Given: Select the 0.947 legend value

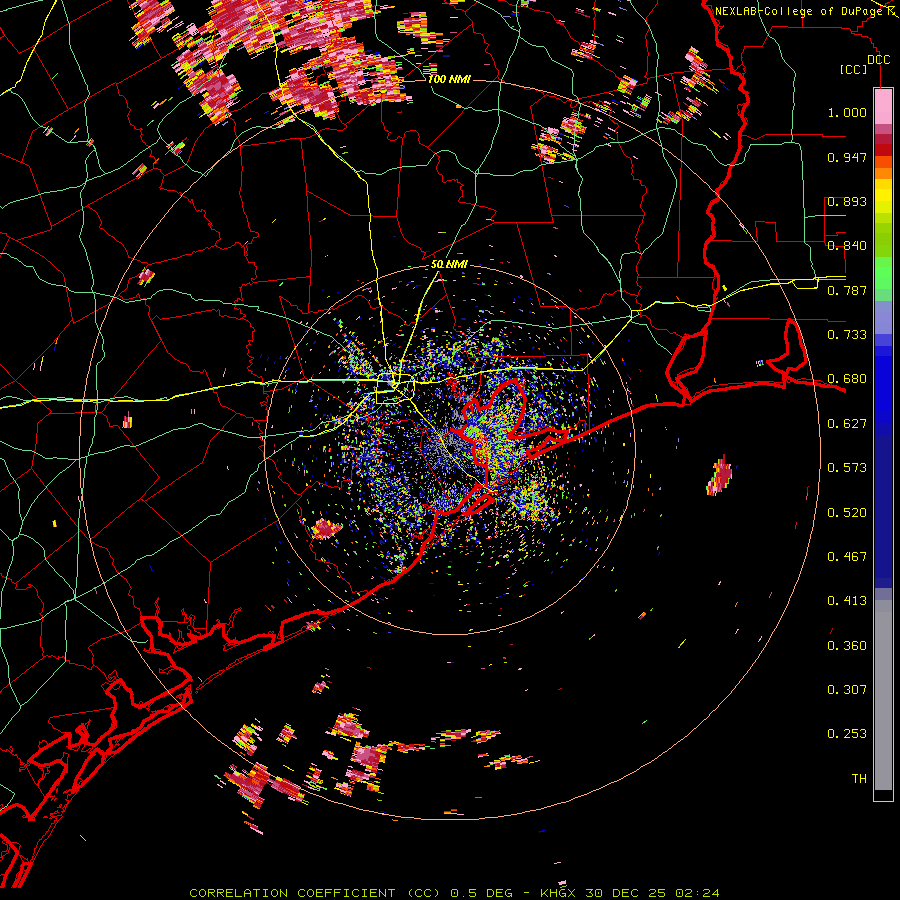Looking at the screenshot, I should point(847,157).
